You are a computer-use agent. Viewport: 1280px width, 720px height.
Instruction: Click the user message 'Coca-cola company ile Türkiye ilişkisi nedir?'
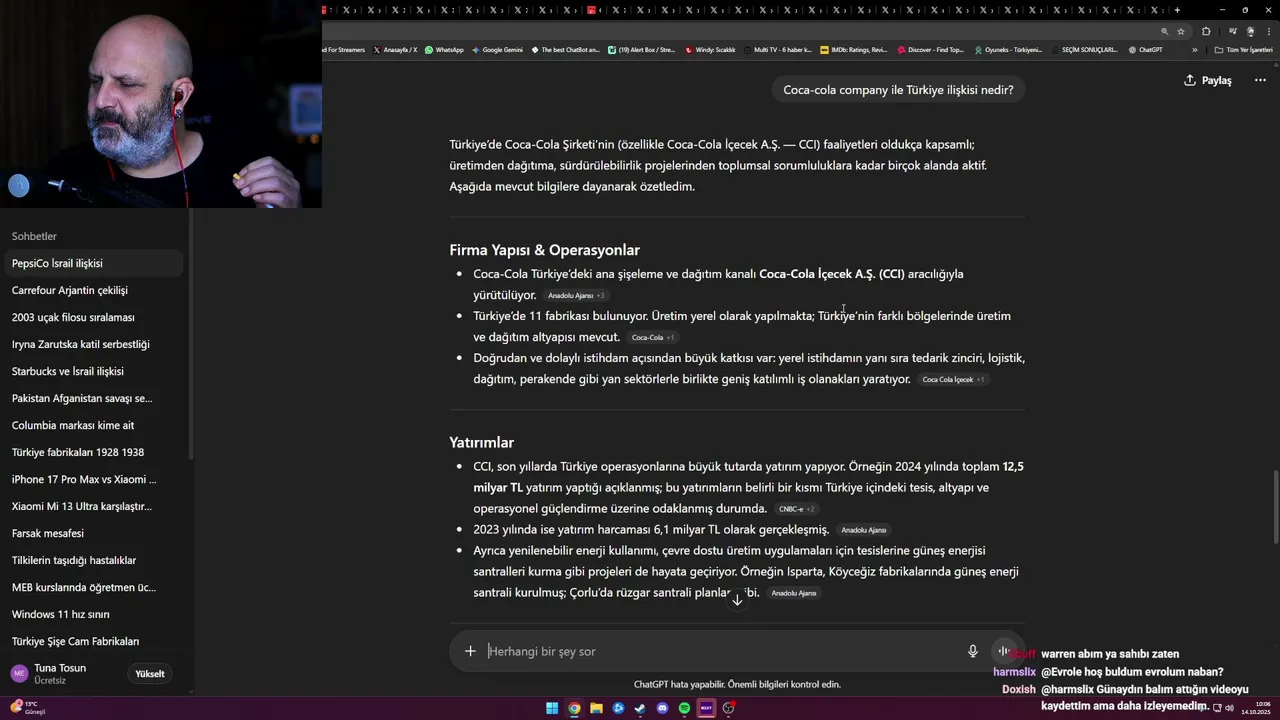898,90
